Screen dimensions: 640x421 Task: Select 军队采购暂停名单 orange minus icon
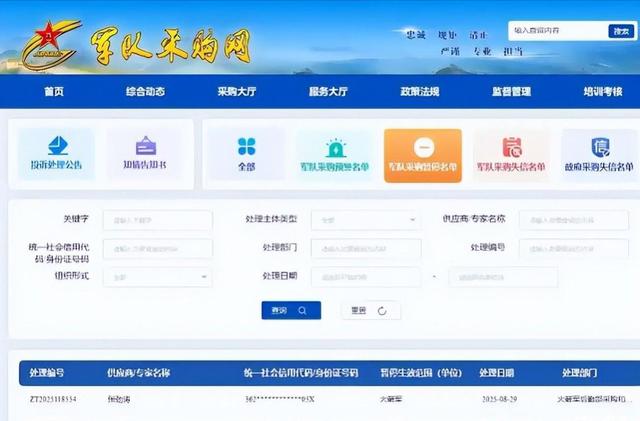424,147
